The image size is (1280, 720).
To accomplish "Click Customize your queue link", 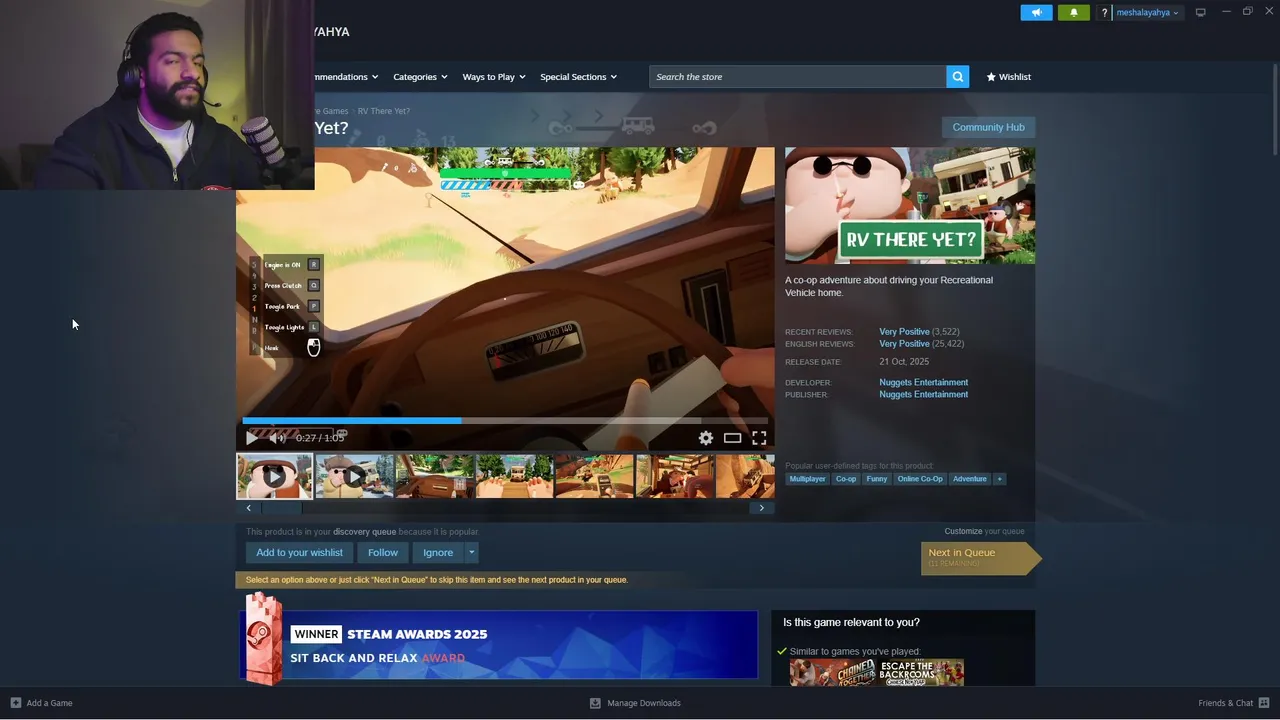I will (963, 531).
